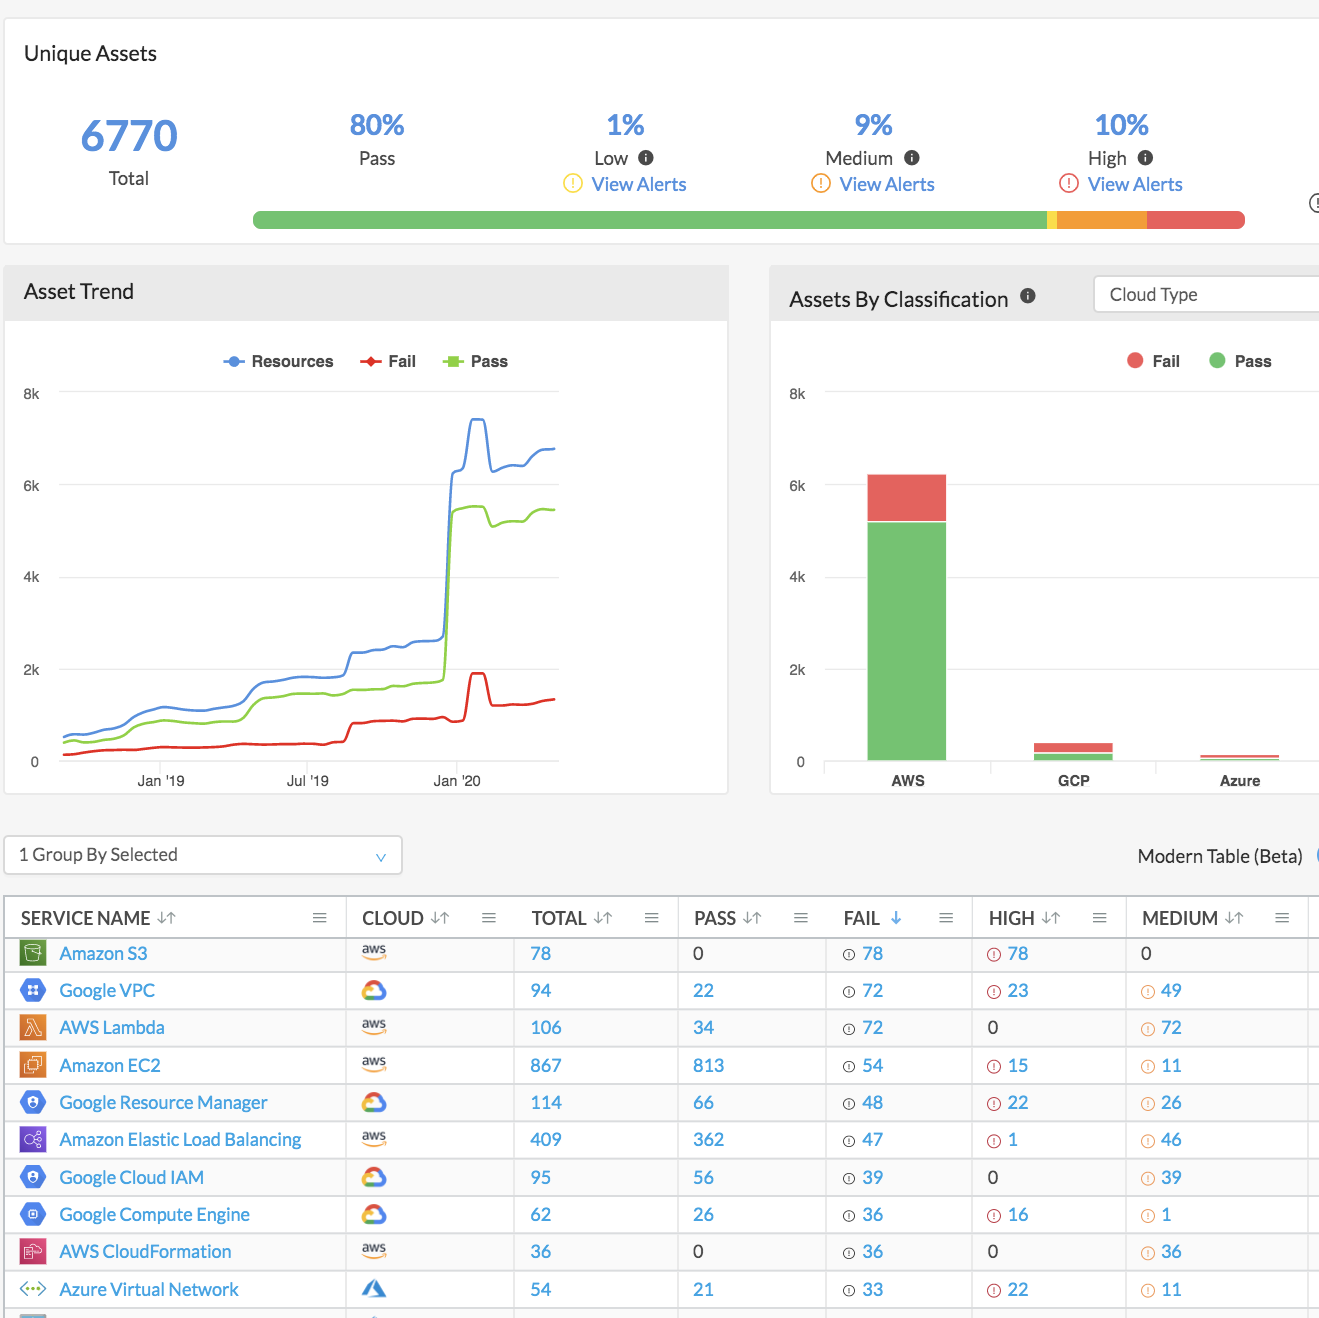Viewport: 1319px width, 1318px height.
Task: Open the Cloud column menu icon
Action: [489, 918]
